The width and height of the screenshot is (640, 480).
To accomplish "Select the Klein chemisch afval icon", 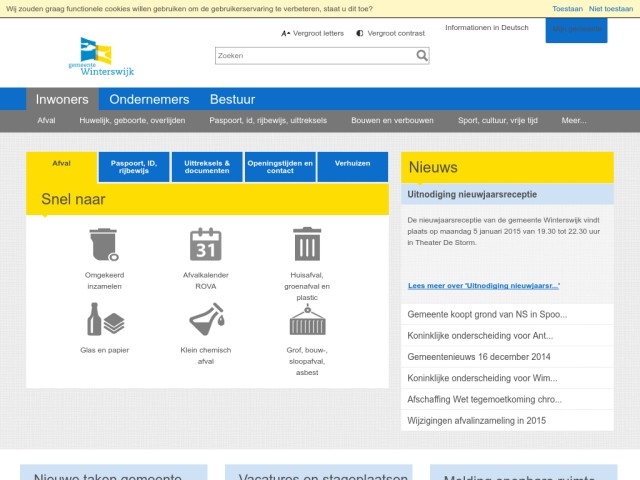I will [x=205, y=320].
